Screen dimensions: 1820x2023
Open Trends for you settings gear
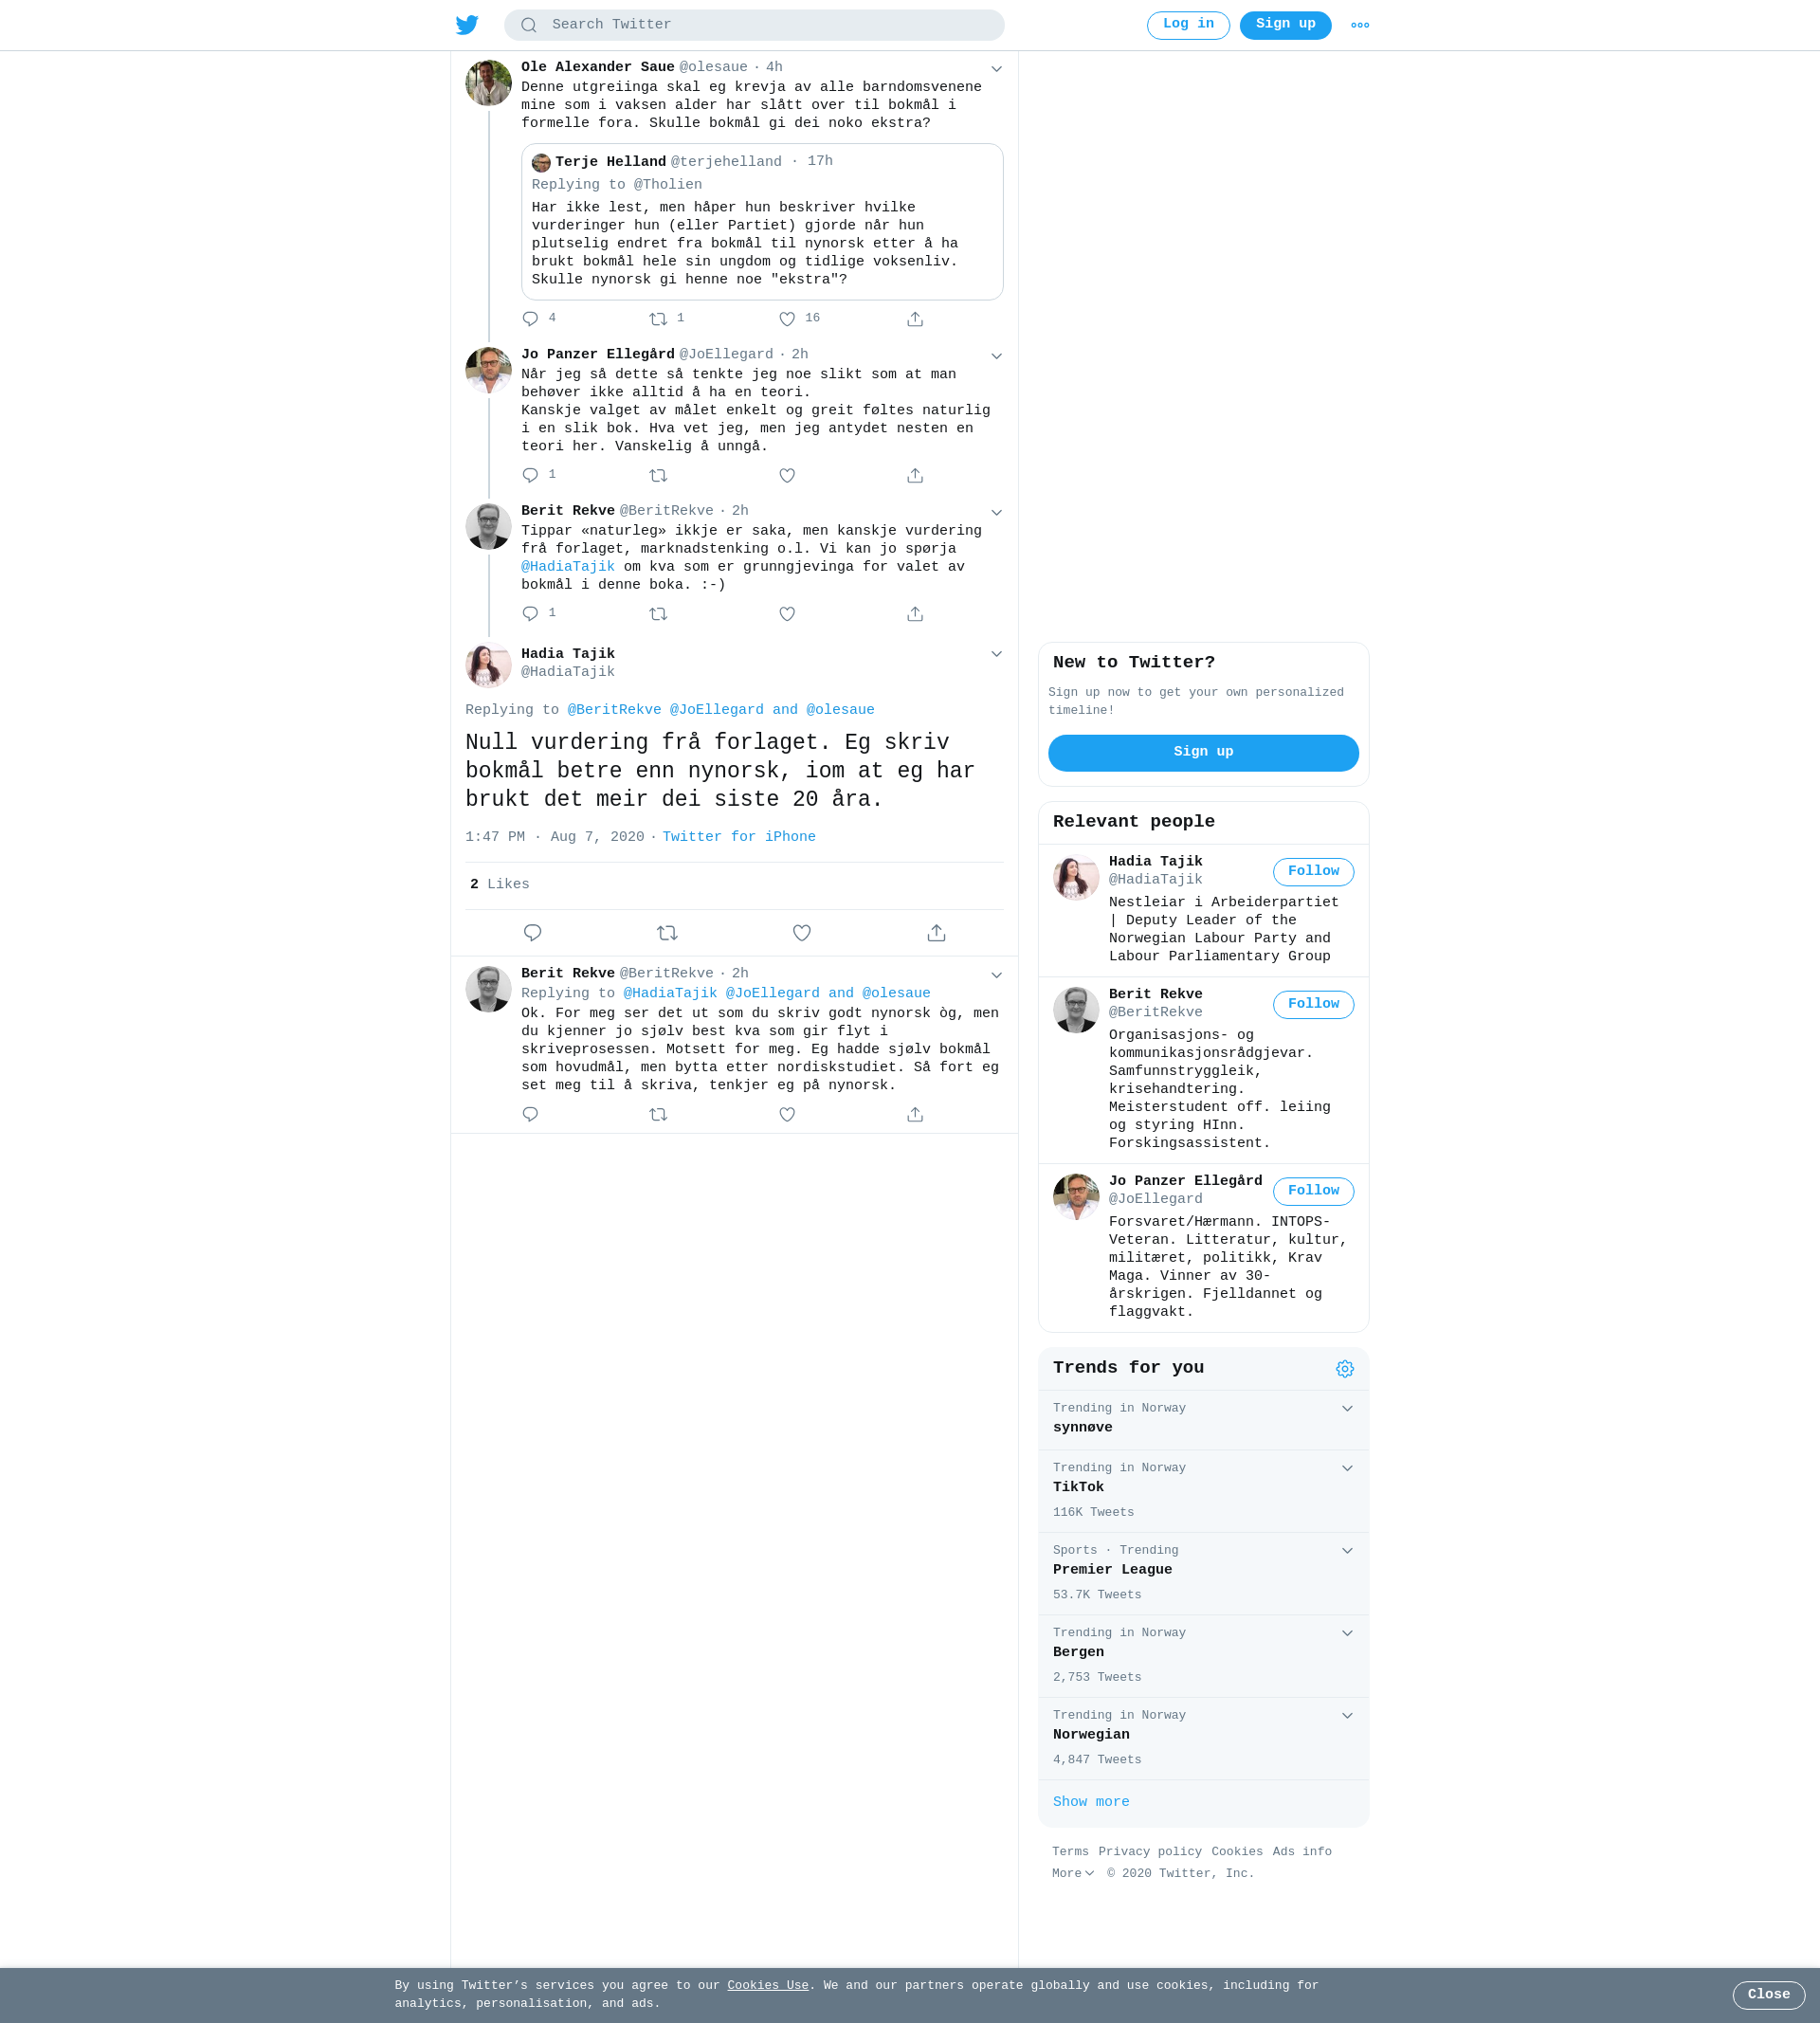(1345, 1369)
